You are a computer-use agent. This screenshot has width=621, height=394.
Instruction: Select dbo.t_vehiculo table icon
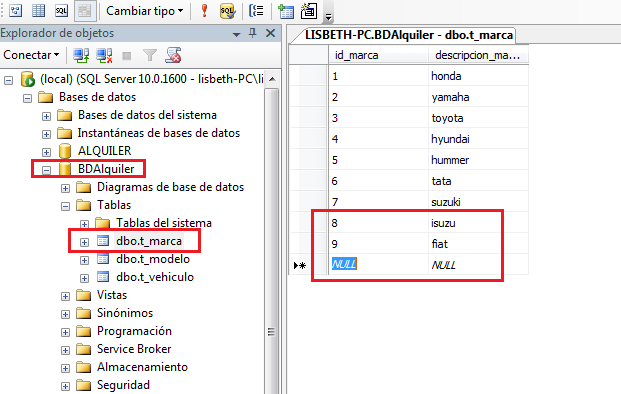click(103, 277)
